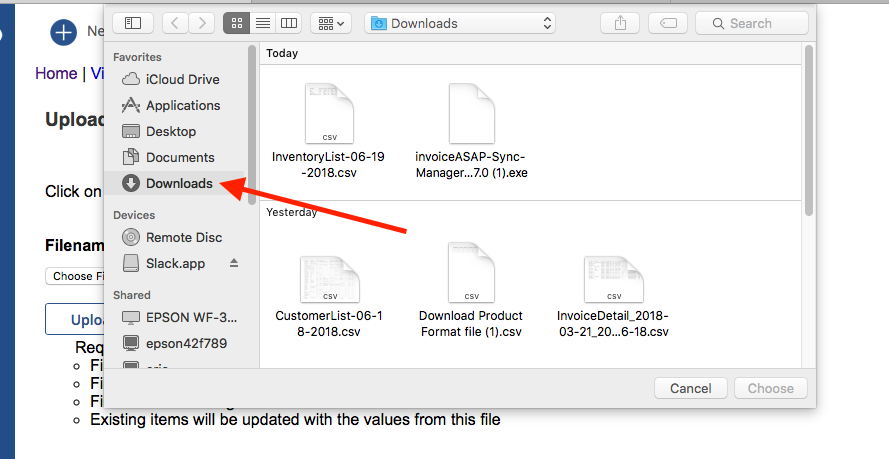Select iCloud Drive in the sidebar

[182, 79]
